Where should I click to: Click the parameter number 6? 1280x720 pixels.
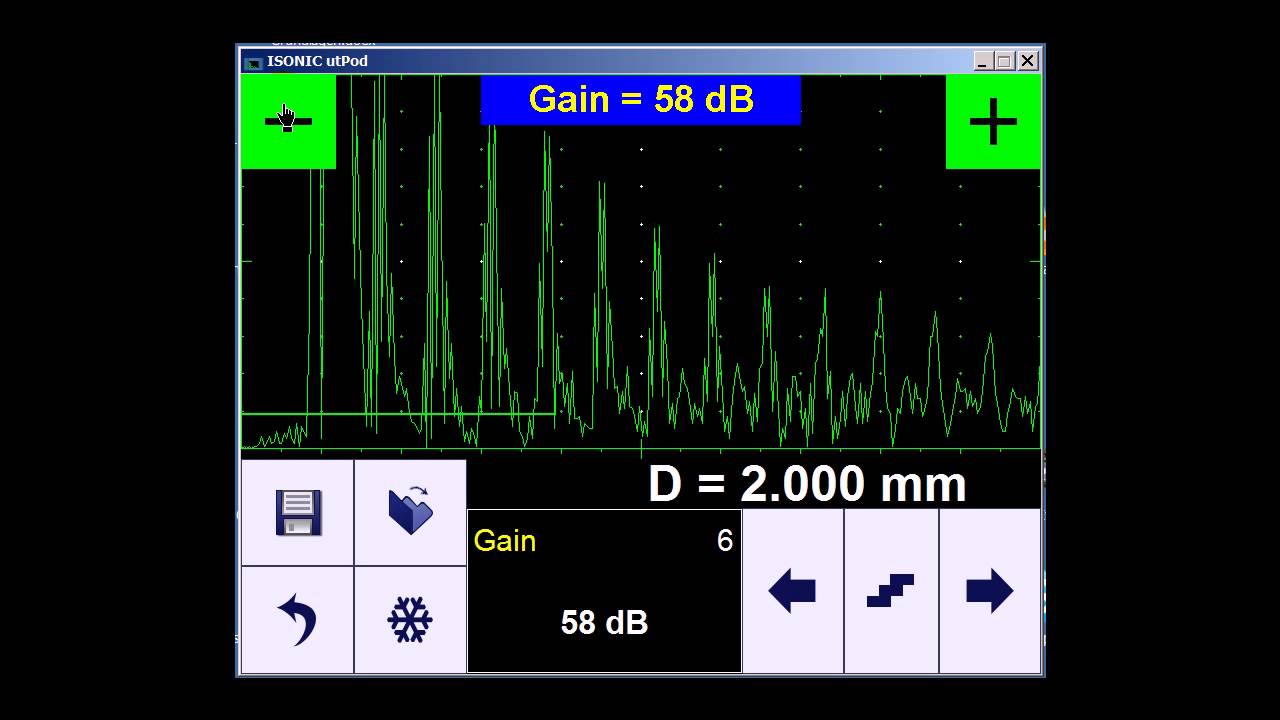pyautogui.click(x=725, y=541)
